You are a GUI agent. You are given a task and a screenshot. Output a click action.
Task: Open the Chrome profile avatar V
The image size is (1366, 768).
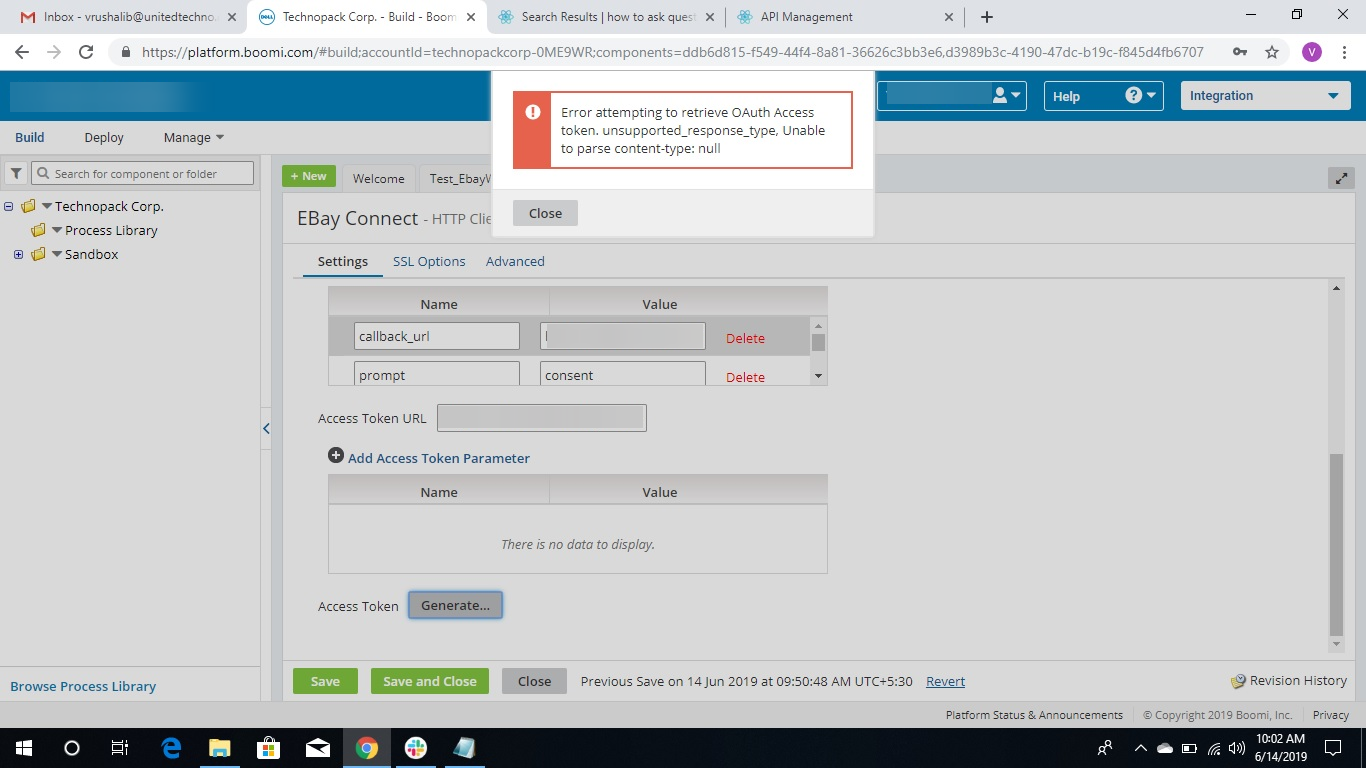pos(1311,52)
